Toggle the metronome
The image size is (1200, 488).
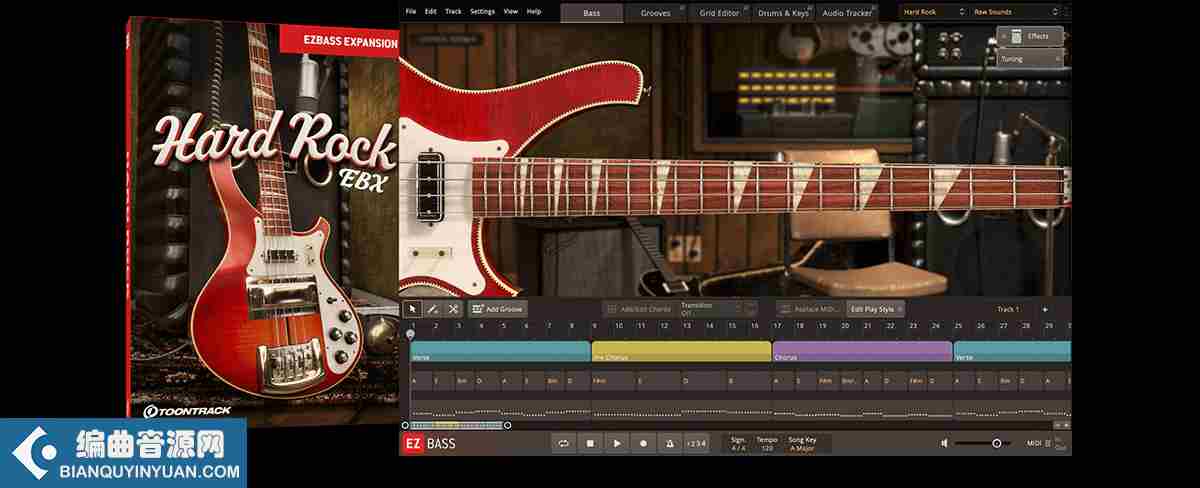coord(670,443)
